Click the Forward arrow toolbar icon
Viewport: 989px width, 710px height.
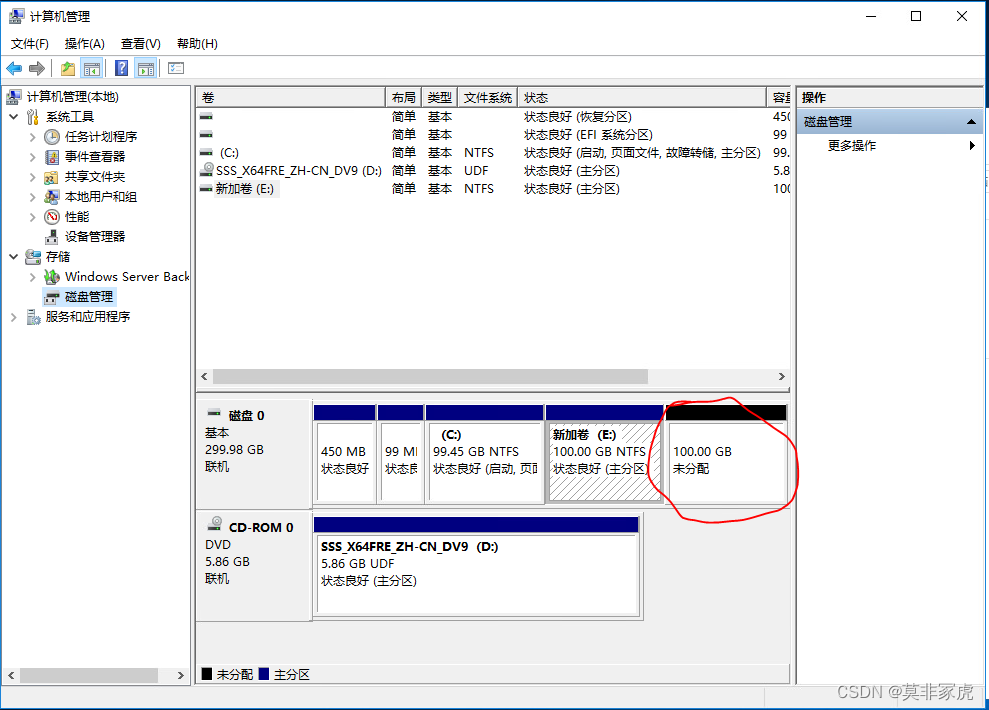point(37,68)
